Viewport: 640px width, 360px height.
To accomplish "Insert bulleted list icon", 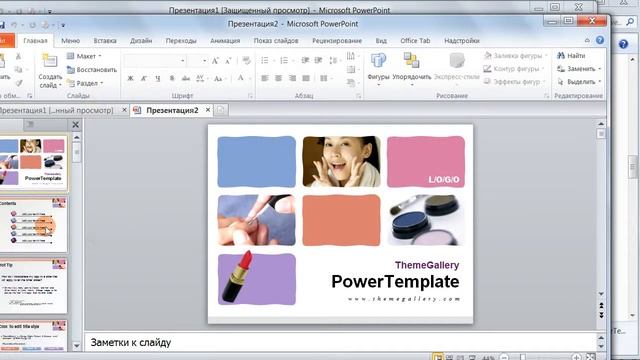I will click(x=265, y=60).
